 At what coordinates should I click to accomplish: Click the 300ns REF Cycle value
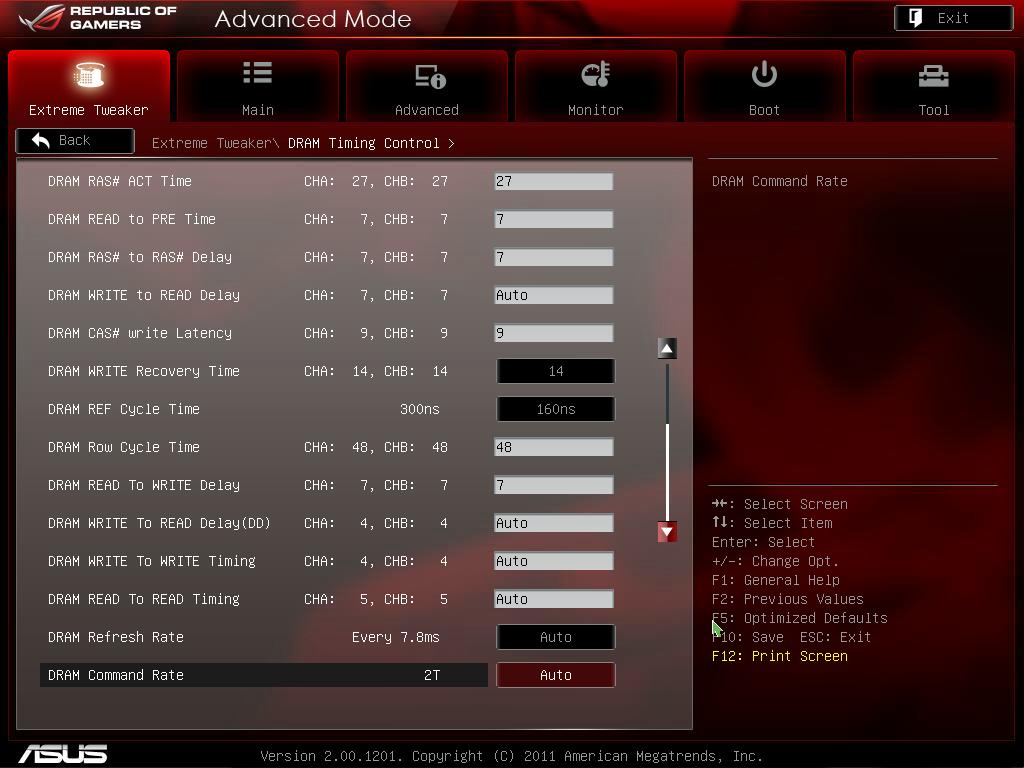pyautogui.click(x=419, y=409)
